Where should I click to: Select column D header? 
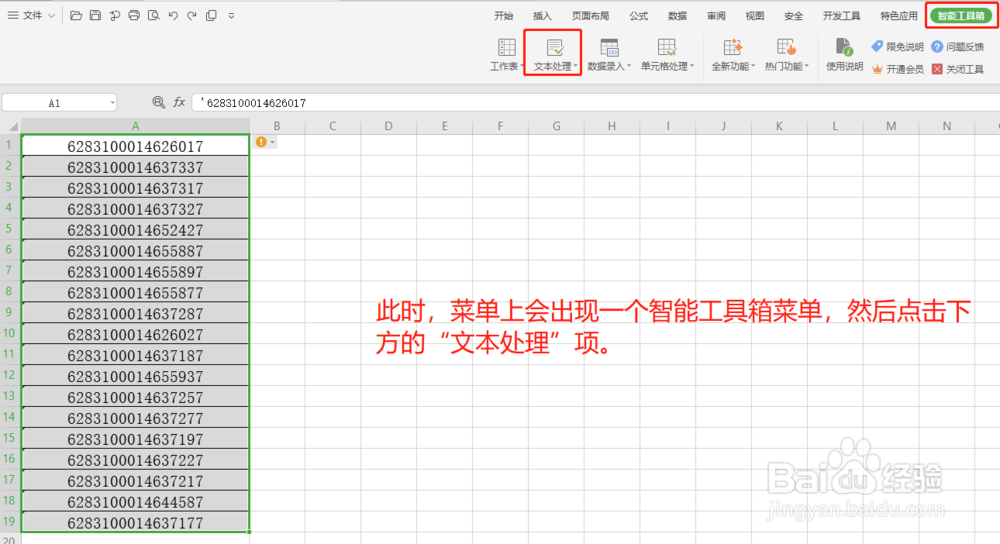[x=388, y=126]
